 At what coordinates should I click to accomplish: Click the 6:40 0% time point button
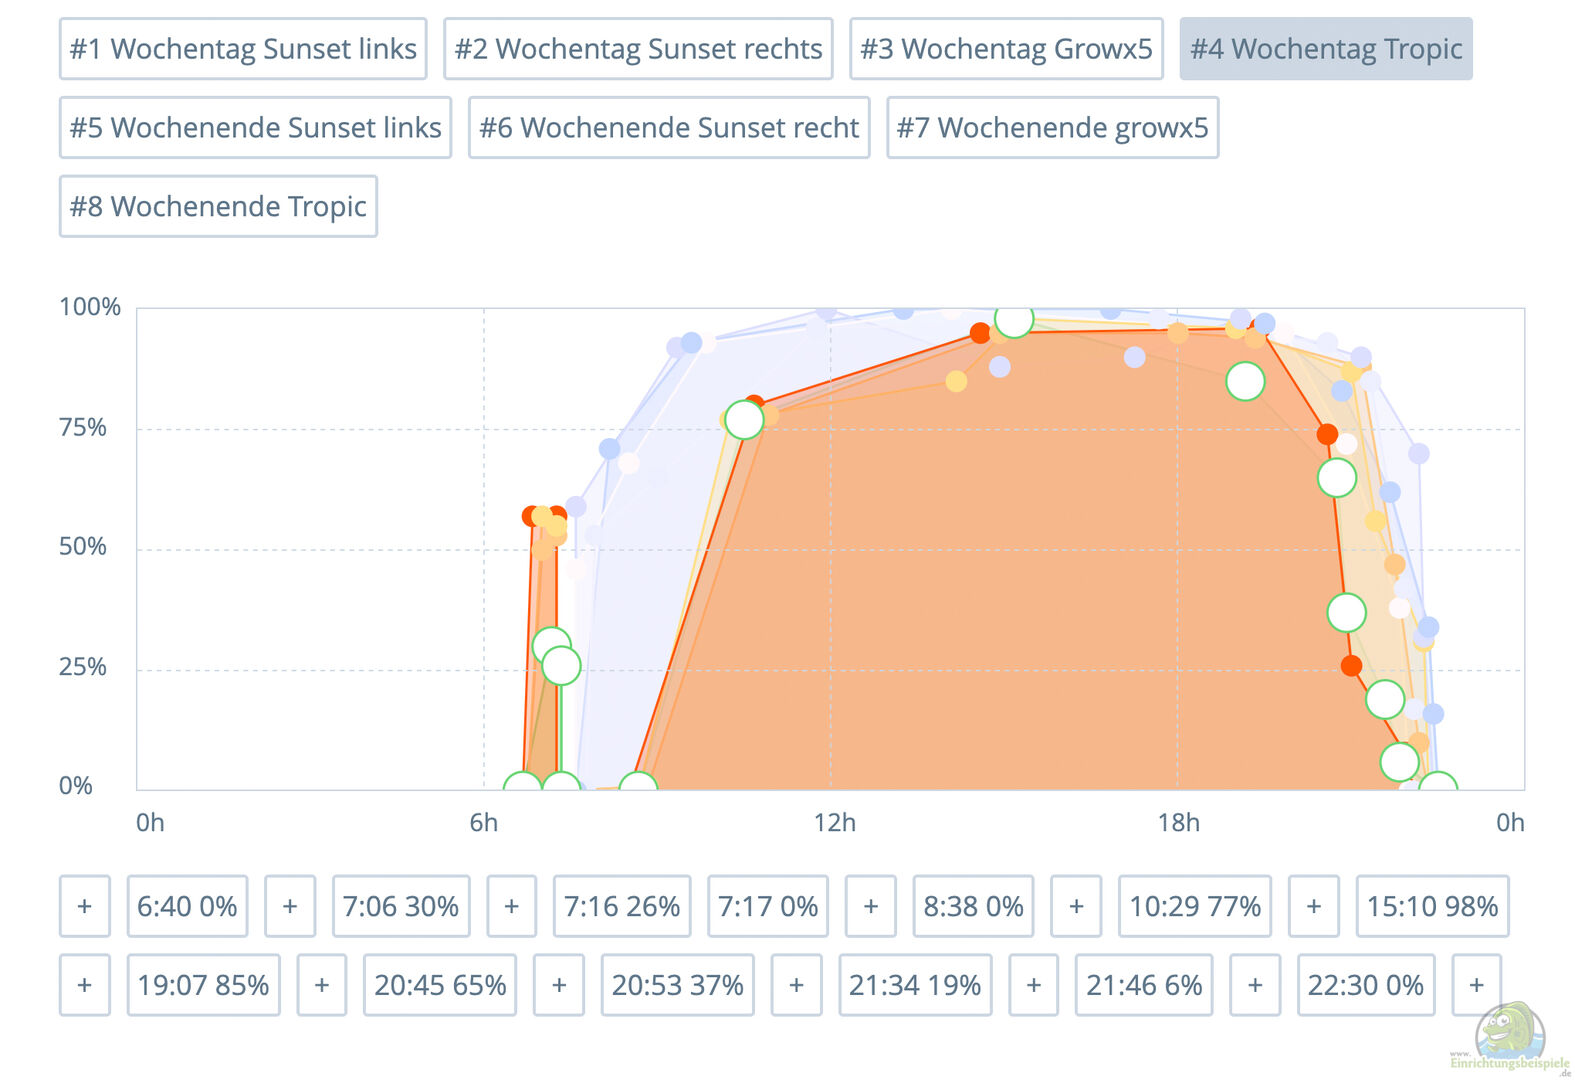(x=187, y=906)
